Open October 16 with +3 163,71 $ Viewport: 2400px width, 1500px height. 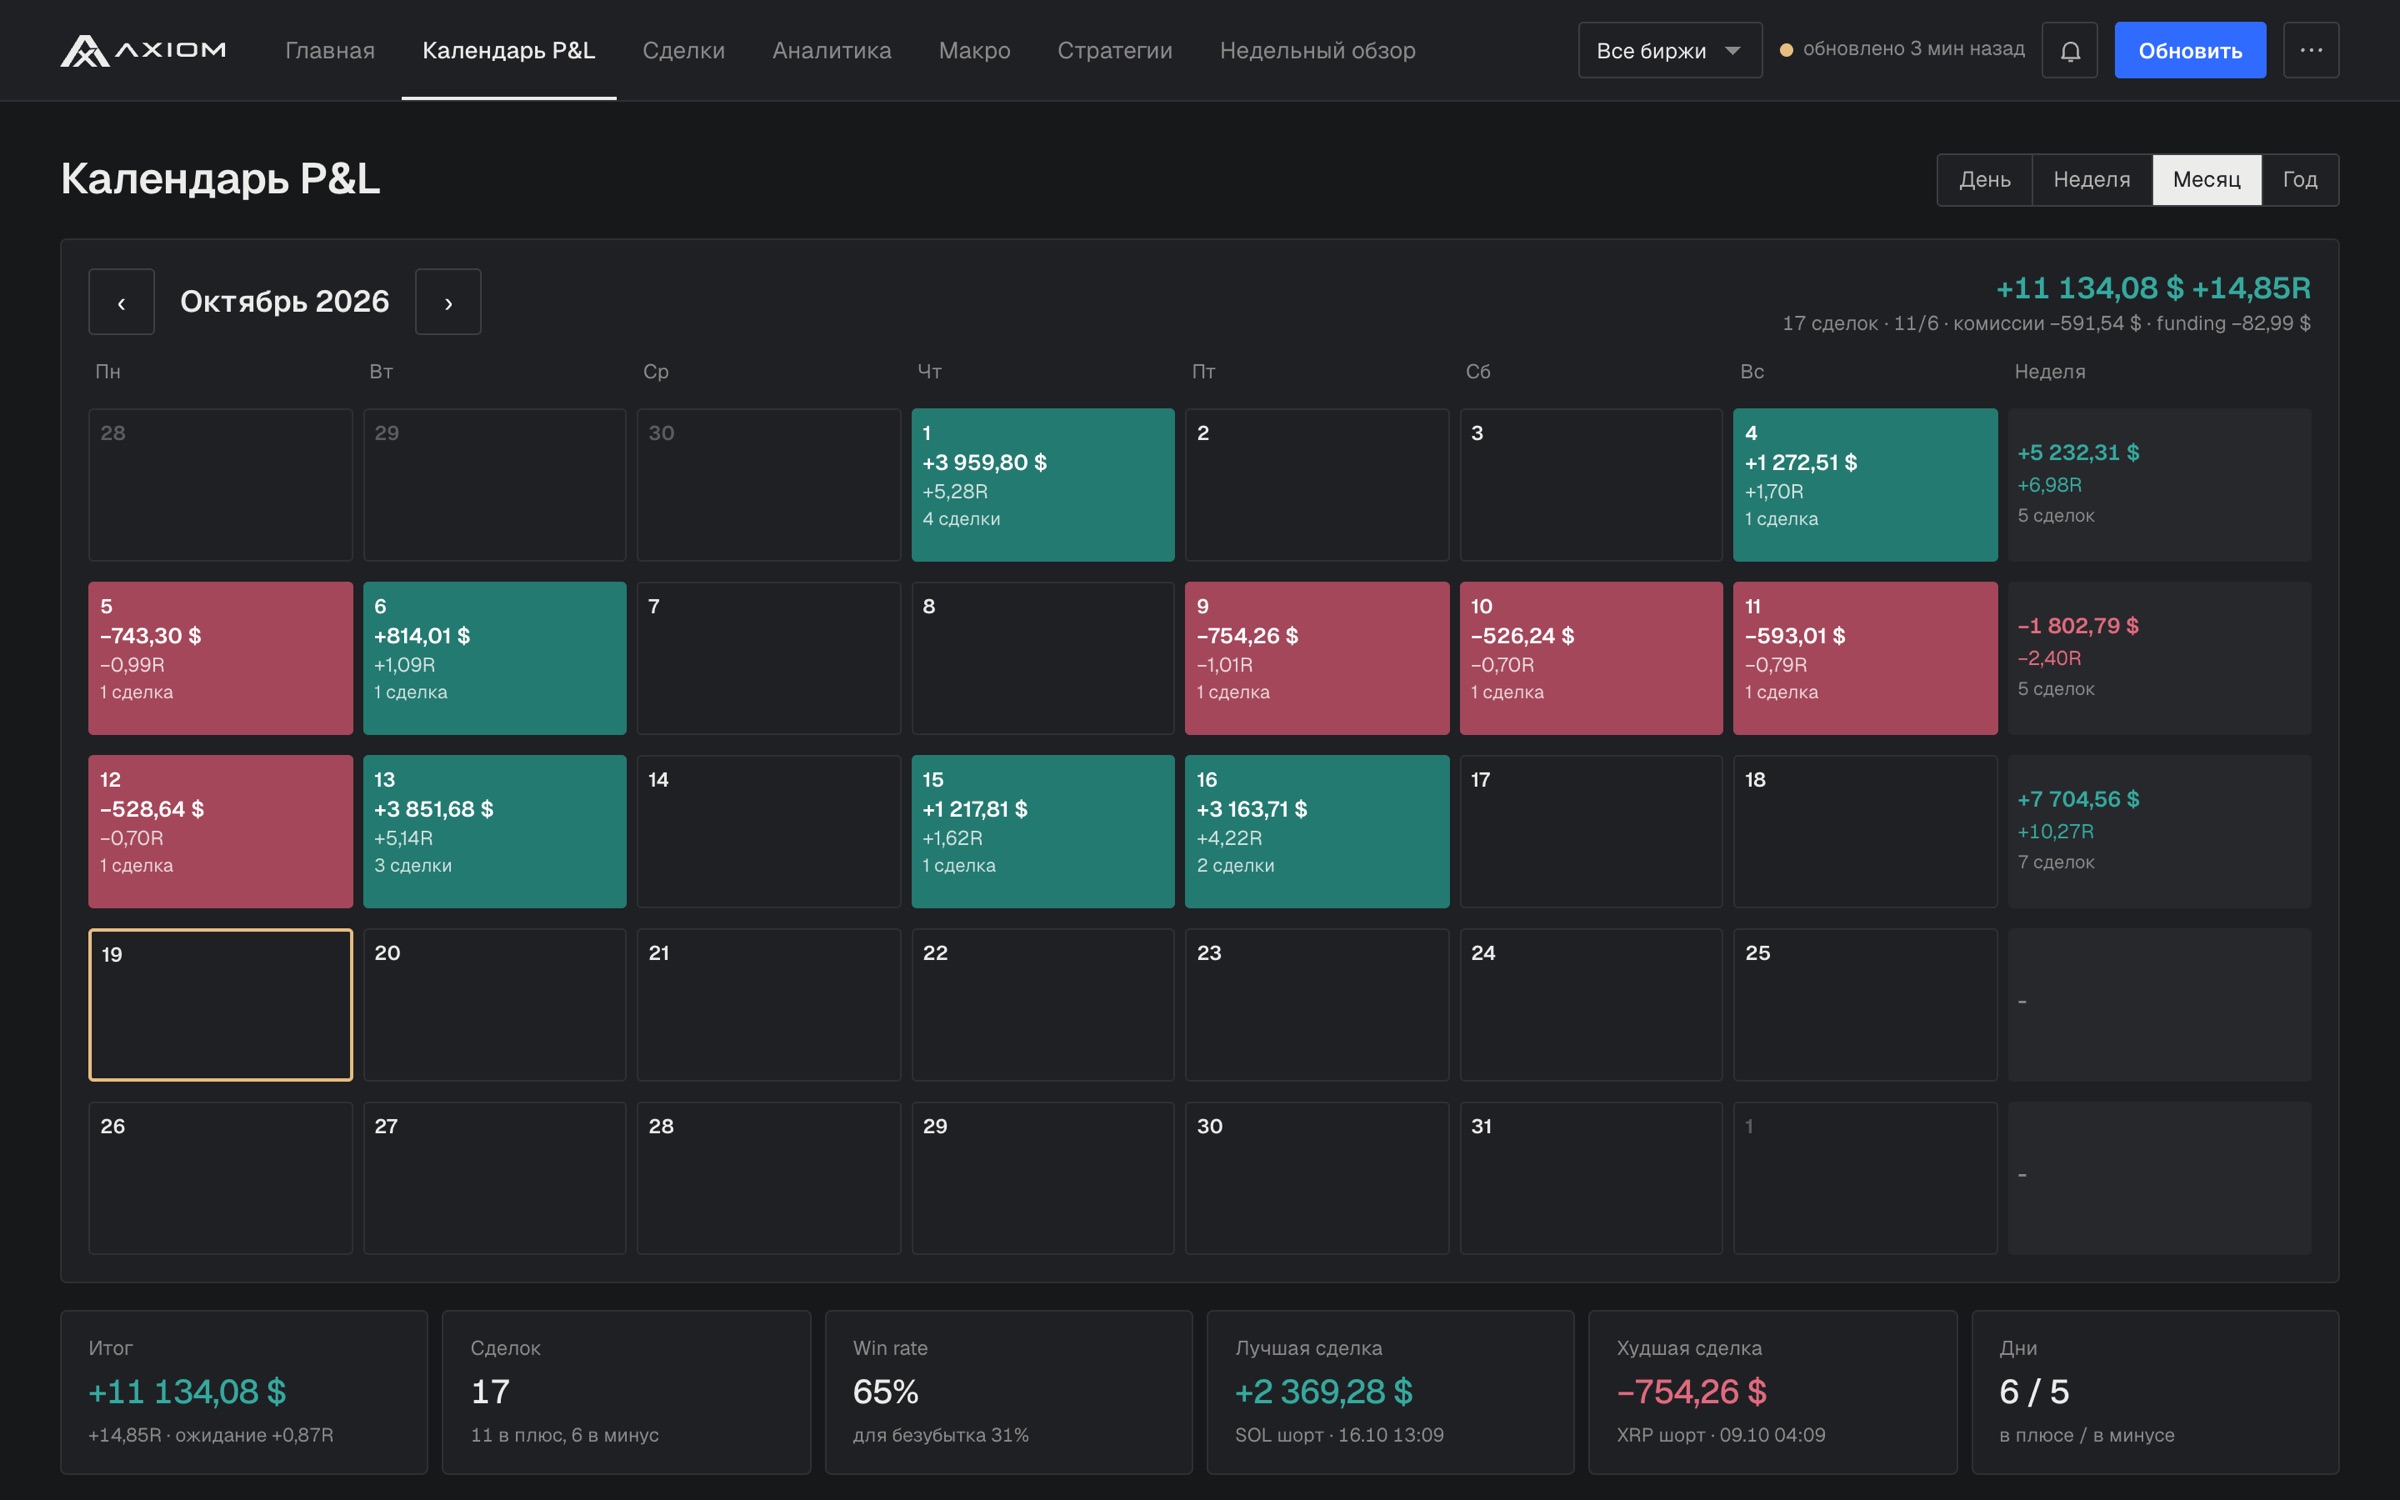coord(1317,832)
